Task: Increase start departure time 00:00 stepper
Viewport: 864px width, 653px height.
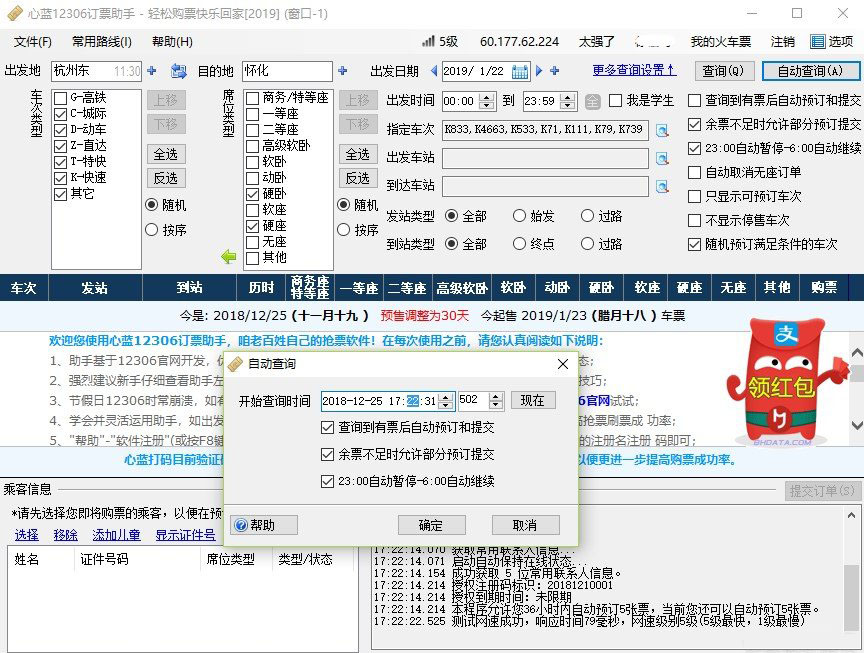Action: coord(487,98)
